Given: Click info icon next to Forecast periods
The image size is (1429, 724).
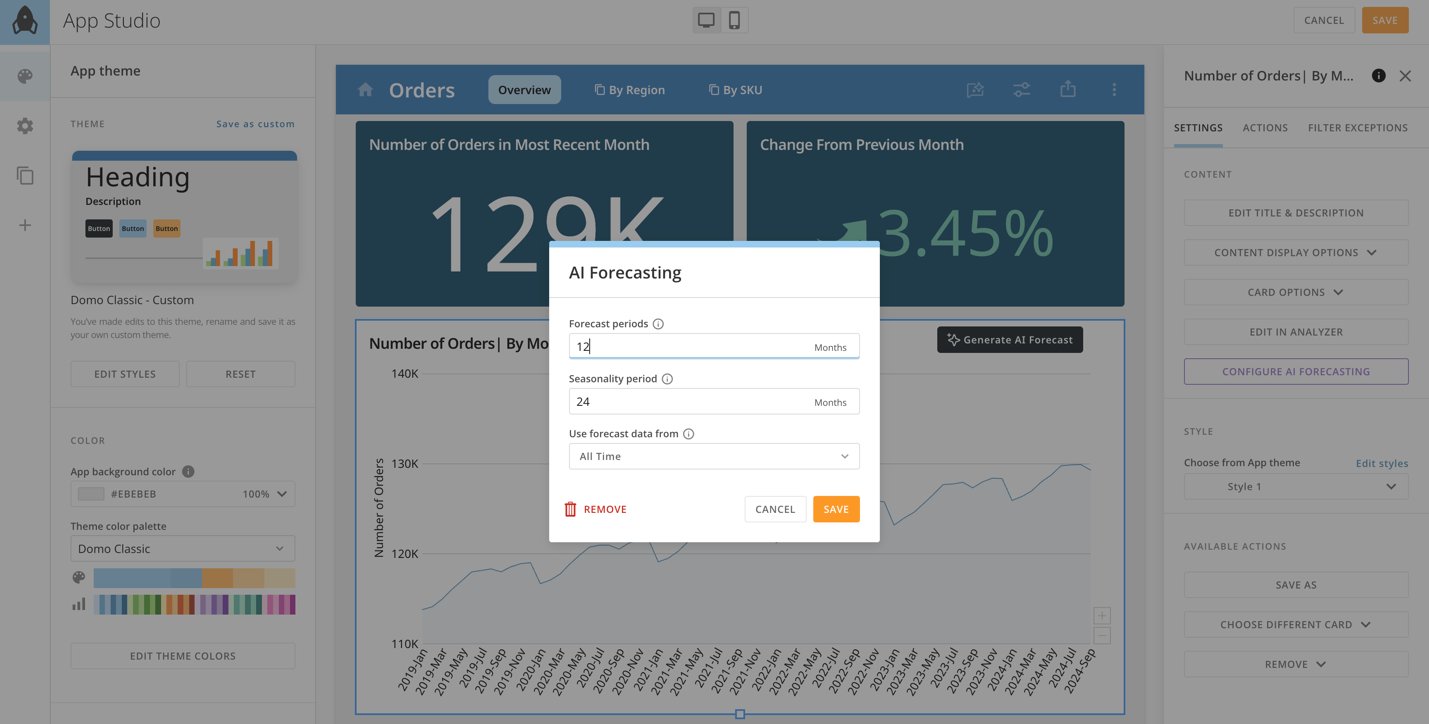Looking at the screenshot, I should click(x=658, y=324).
